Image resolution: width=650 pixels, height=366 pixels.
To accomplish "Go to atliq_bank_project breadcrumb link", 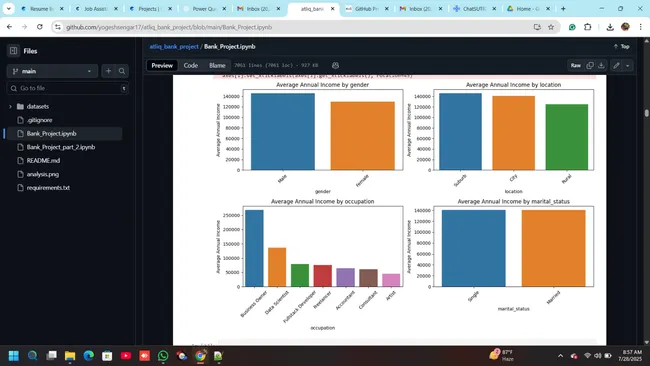I will tap(174, 46).
